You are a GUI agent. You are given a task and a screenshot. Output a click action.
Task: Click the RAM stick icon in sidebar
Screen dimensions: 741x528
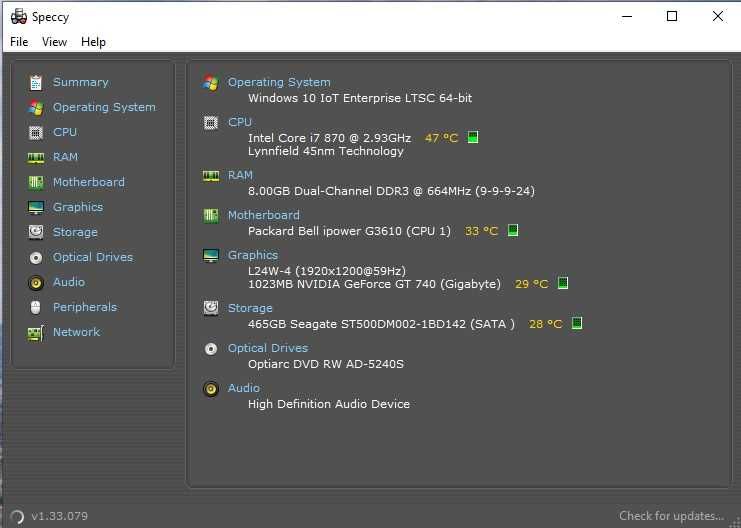(x=36, y=158)
